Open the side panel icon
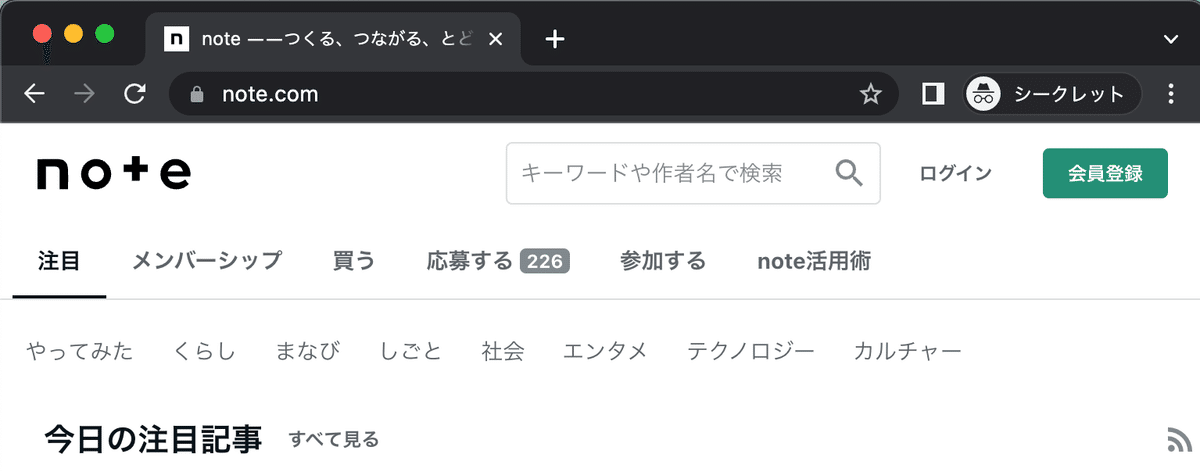The image size is (1200, 471). pyautogui.click(x=933, y=94)
